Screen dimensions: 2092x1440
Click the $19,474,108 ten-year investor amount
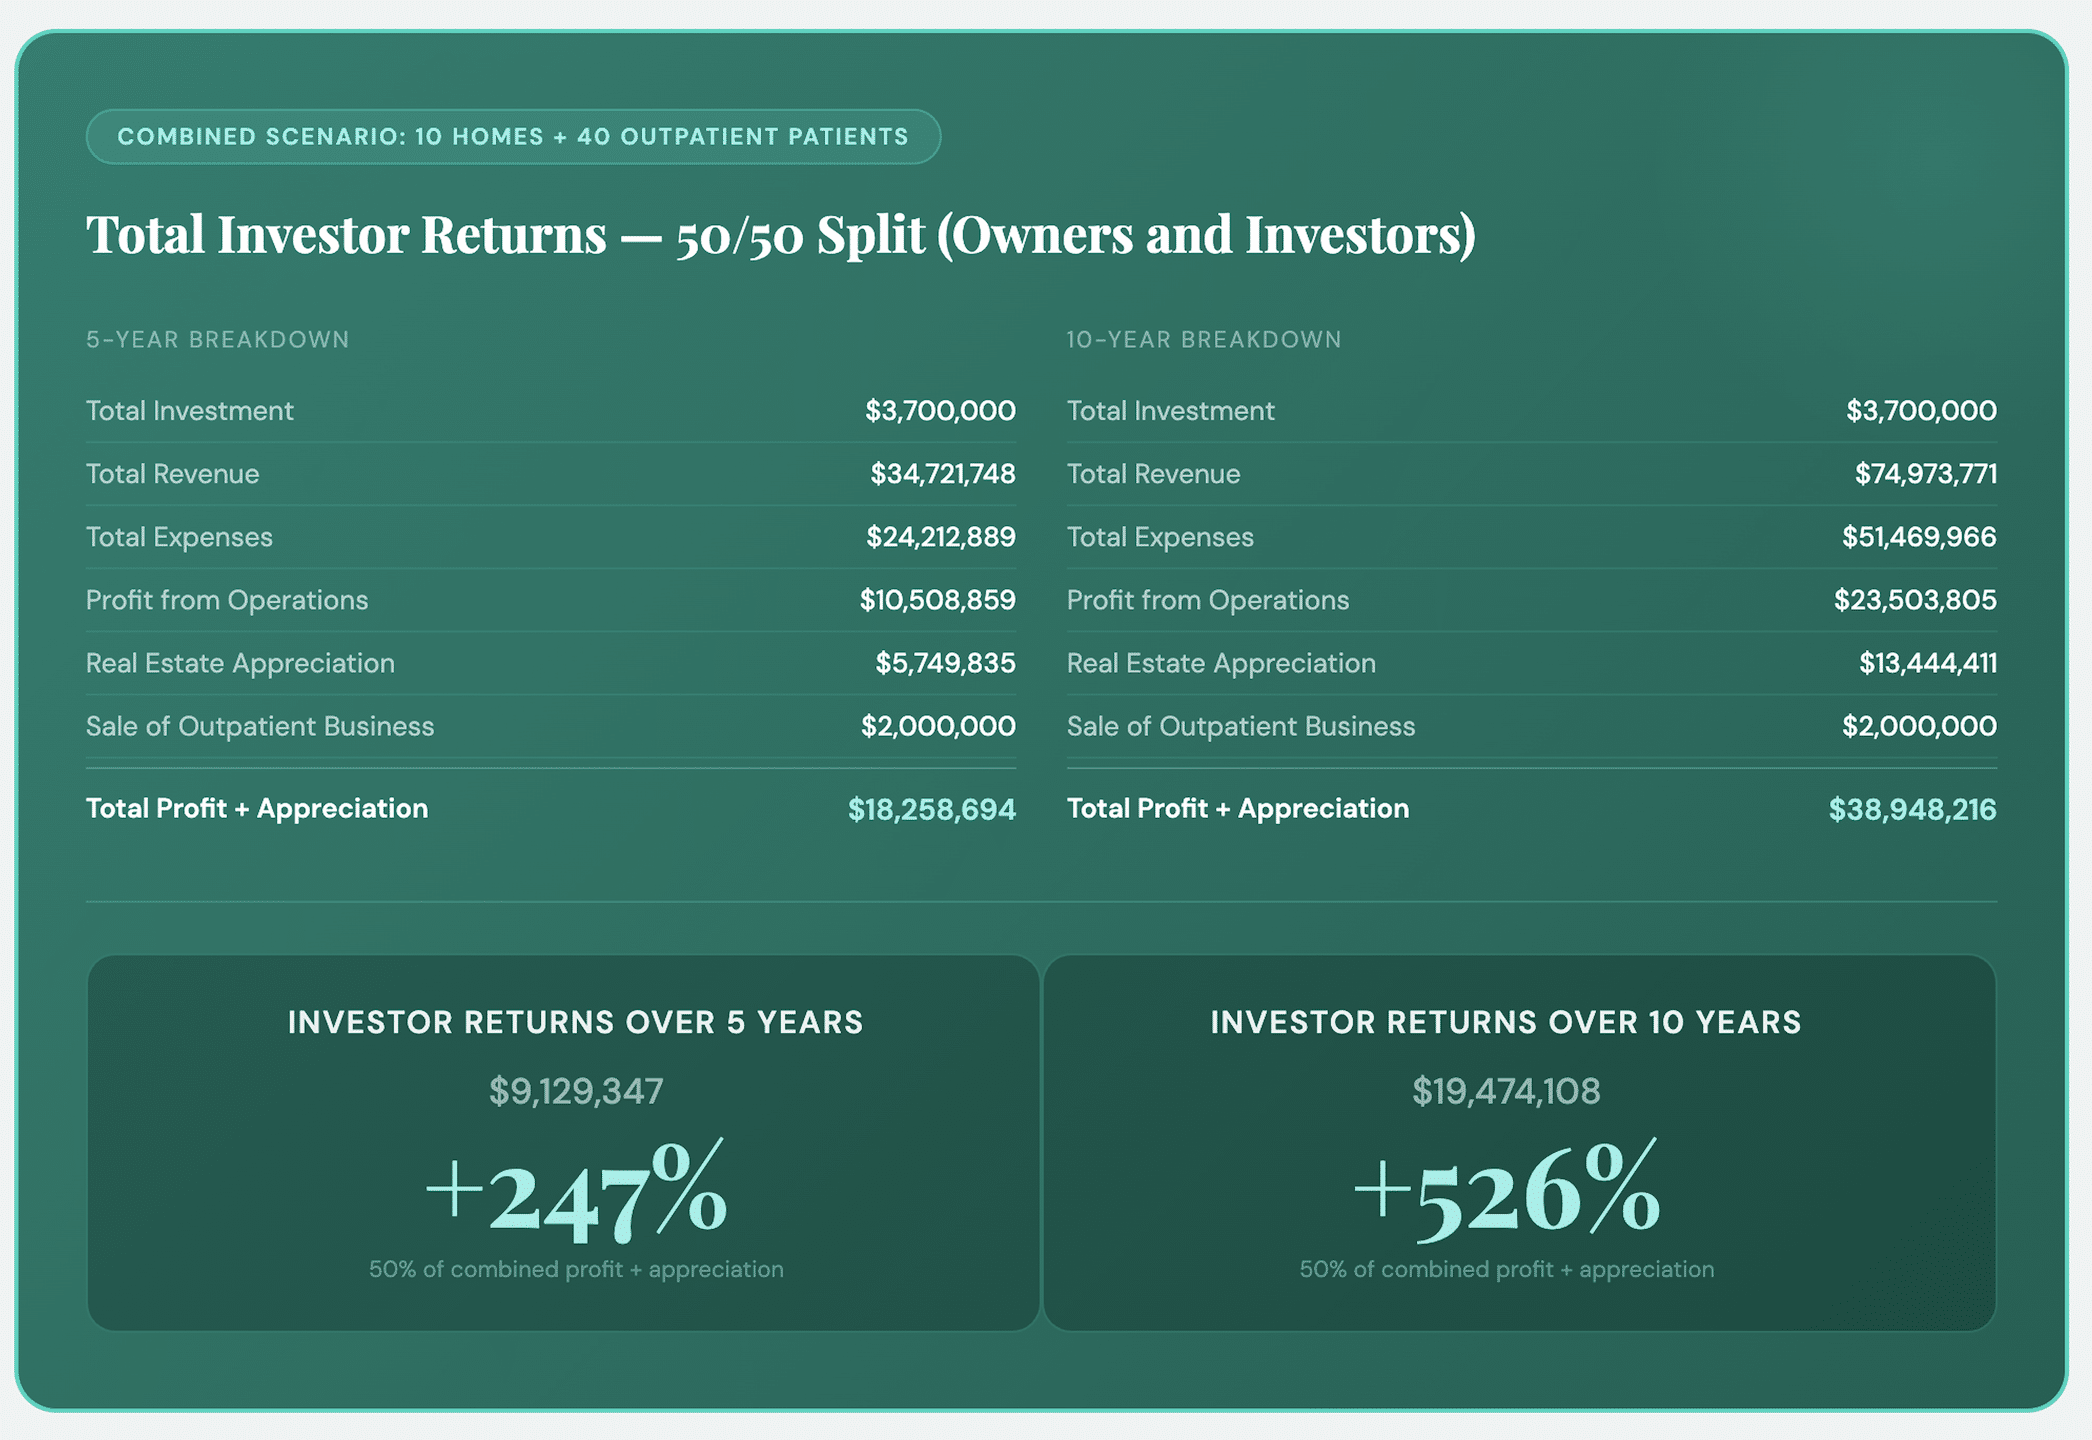(x=1506, y=1091)
